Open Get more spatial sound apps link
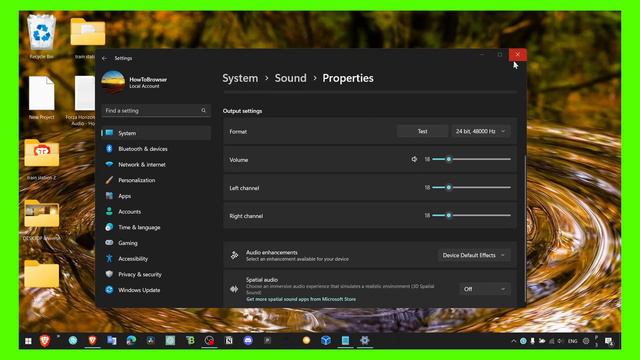The image size is (640, 360). click(x=301, y=299)
